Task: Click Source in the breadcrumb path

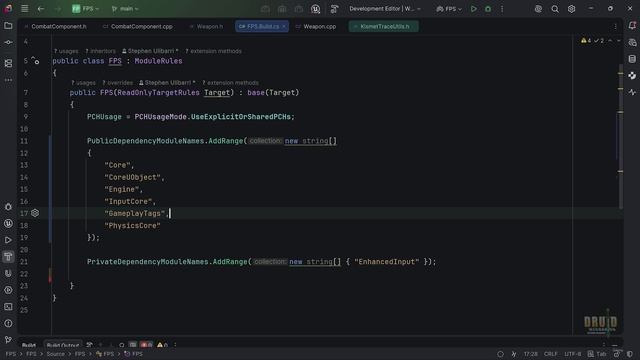Action: point(56,354)
